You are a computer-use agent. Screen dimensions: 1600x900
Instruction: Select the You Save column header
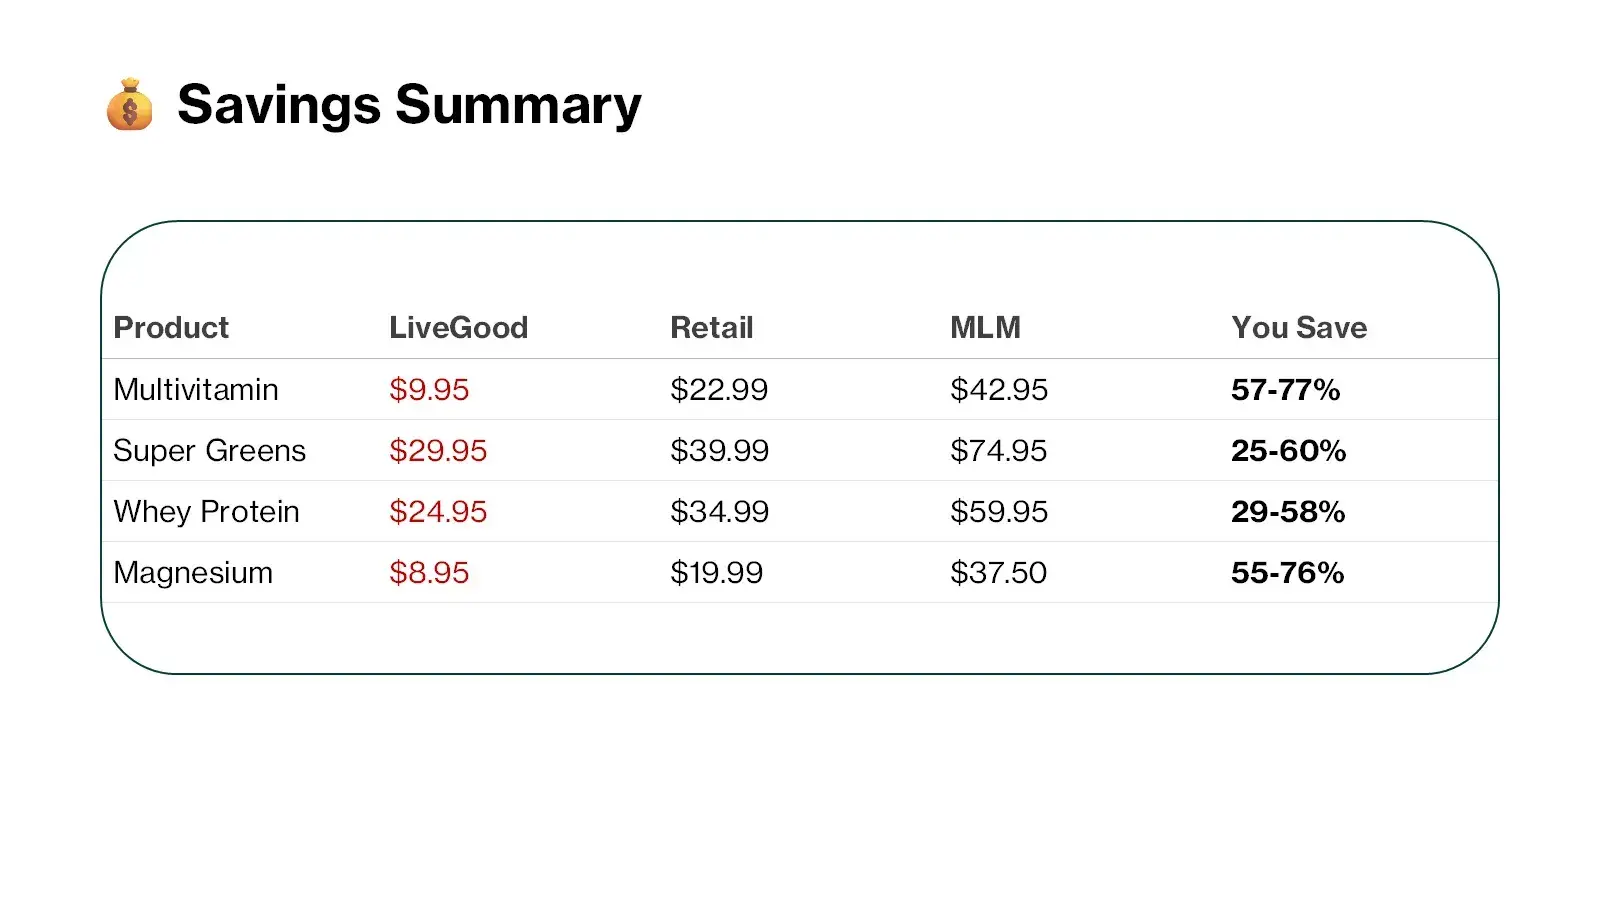point(1298,328)
